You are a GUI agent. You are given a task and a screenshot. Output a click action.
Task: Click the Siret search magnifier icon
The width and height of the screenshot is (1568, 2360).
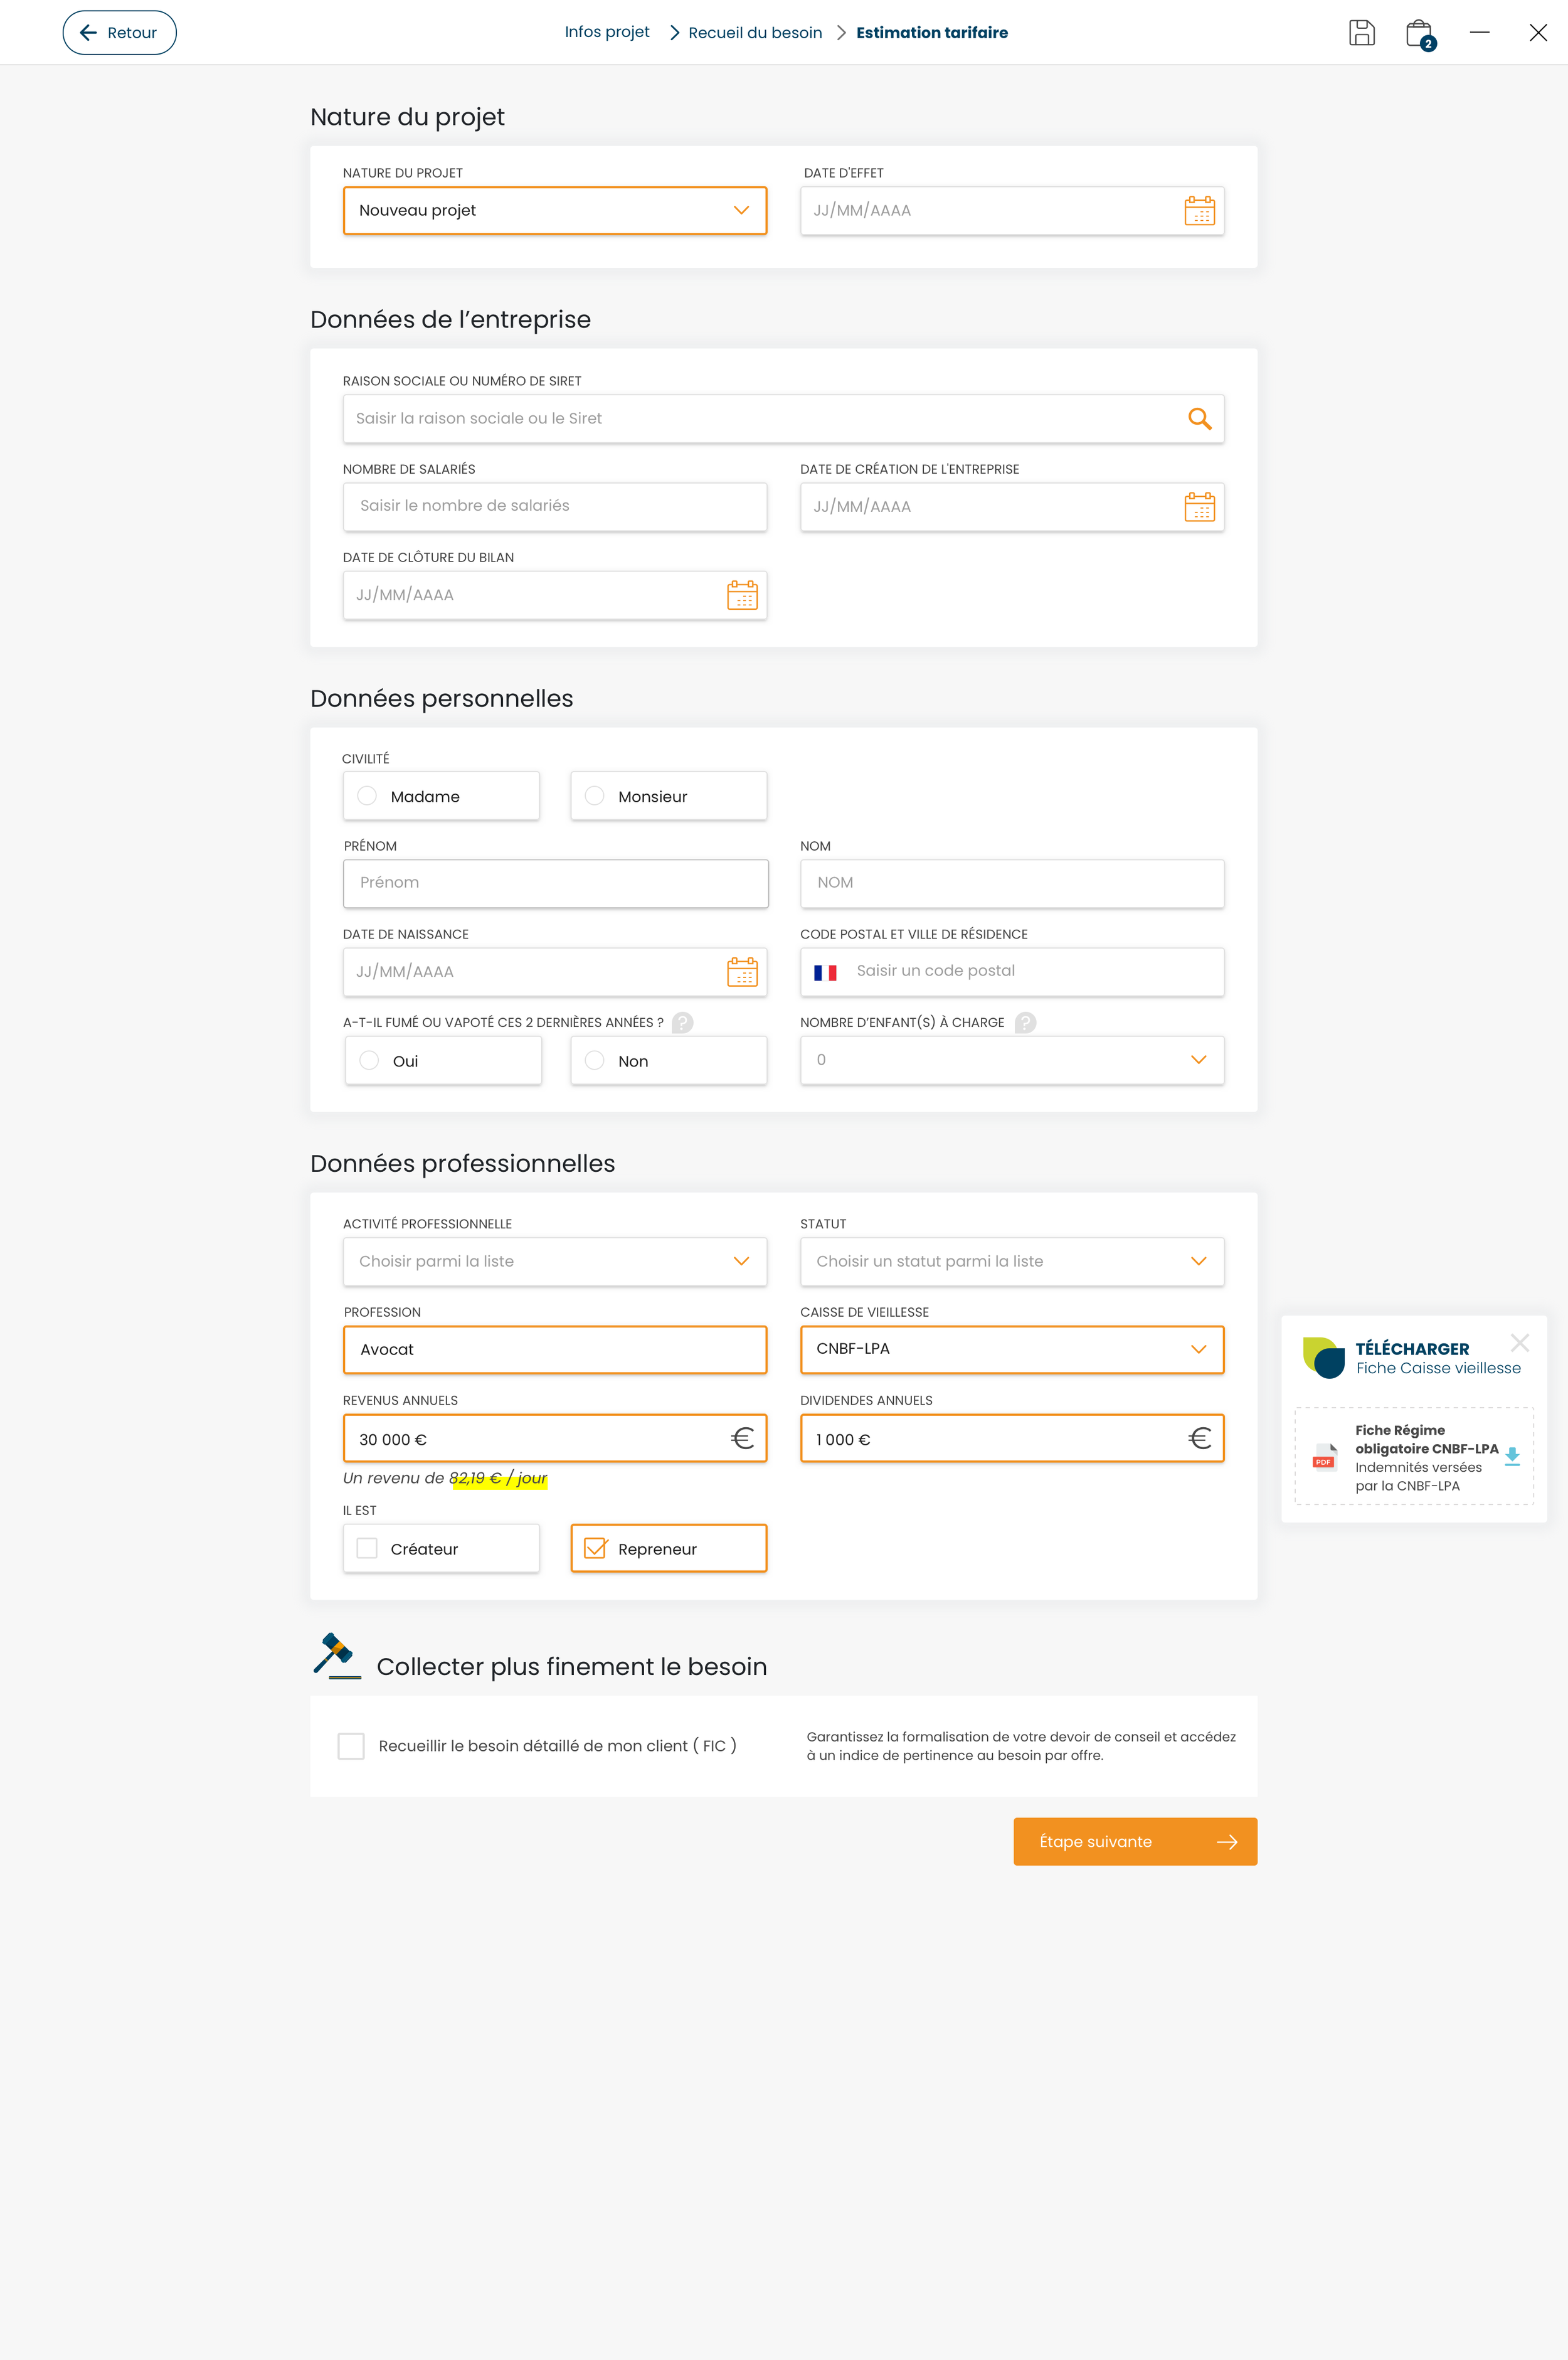(x=1199, y=419)
